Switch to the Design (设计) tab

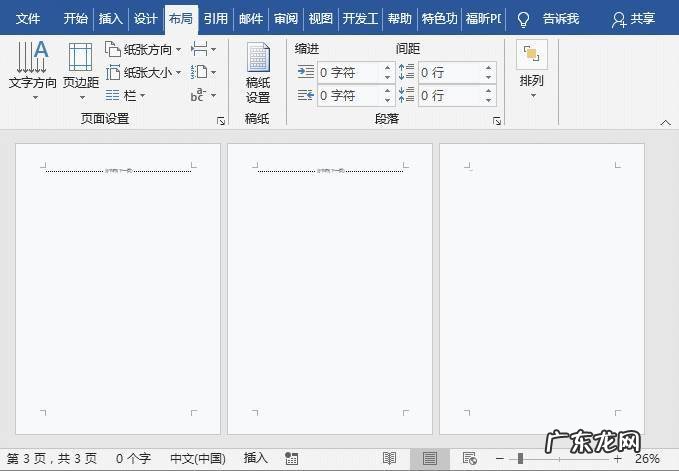[146, 19]
